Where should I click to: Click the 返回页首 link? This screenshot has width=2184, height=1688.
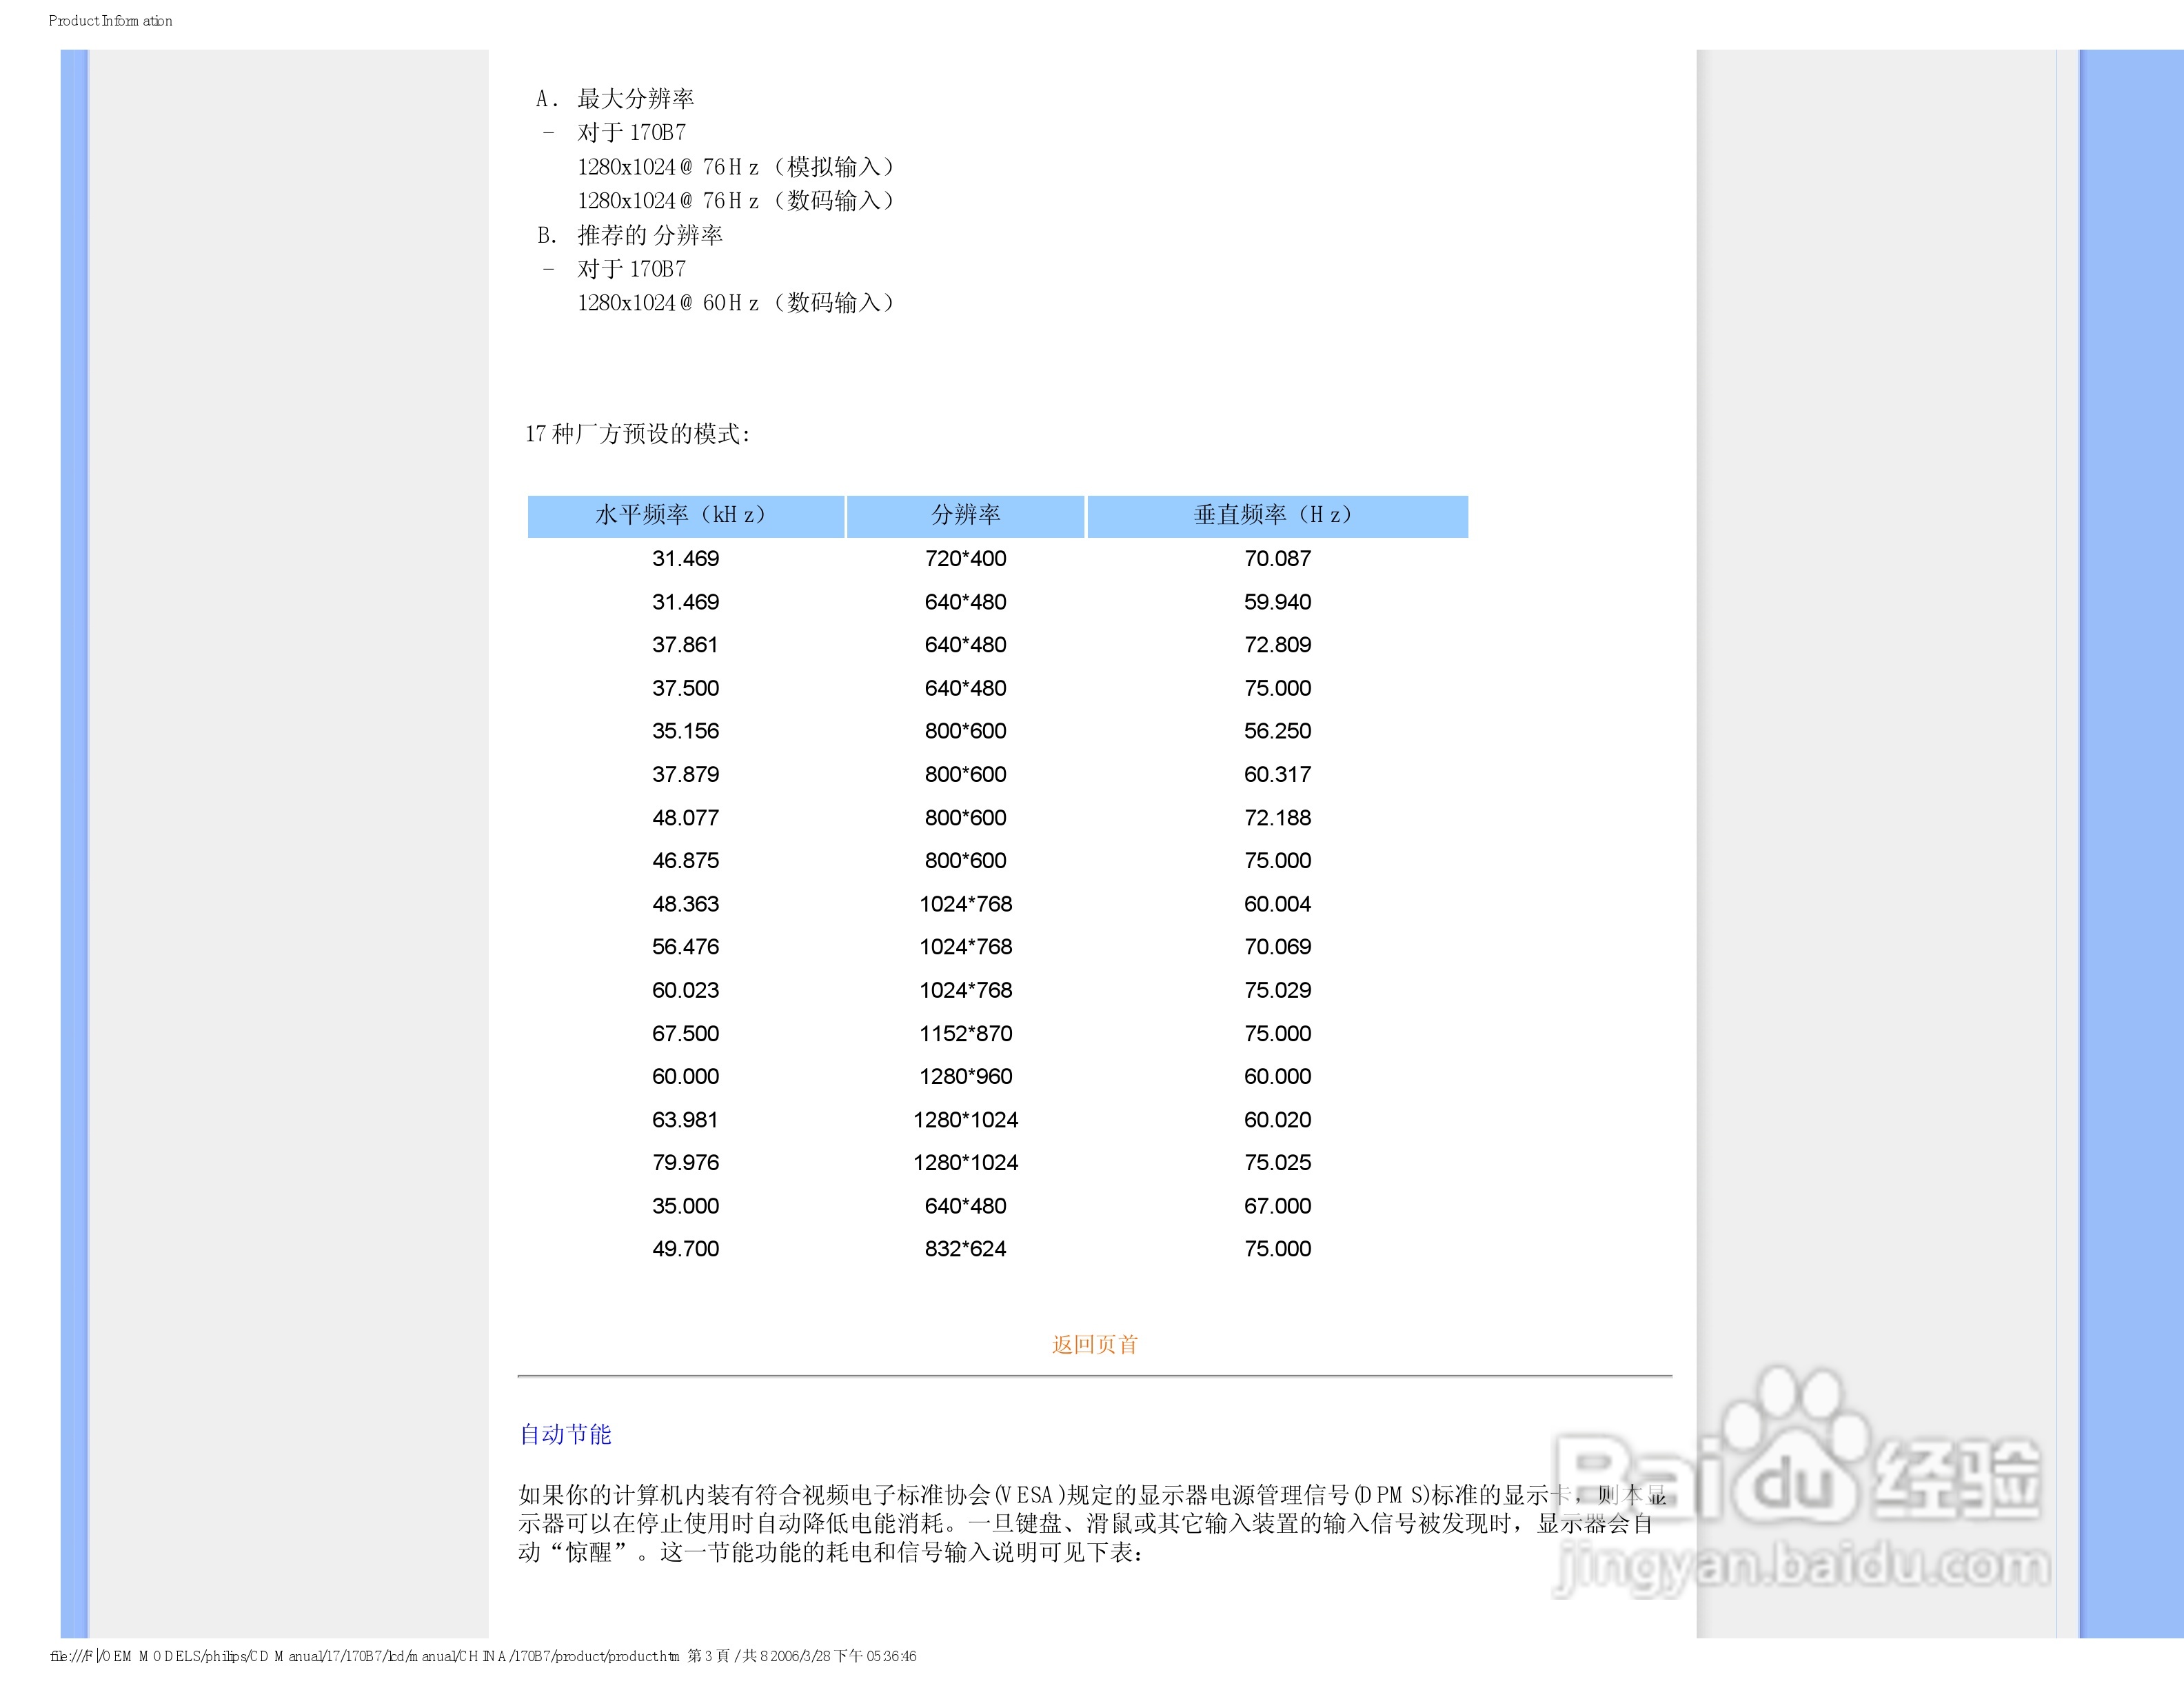pyautogui.click(x=1094, y=1344)
